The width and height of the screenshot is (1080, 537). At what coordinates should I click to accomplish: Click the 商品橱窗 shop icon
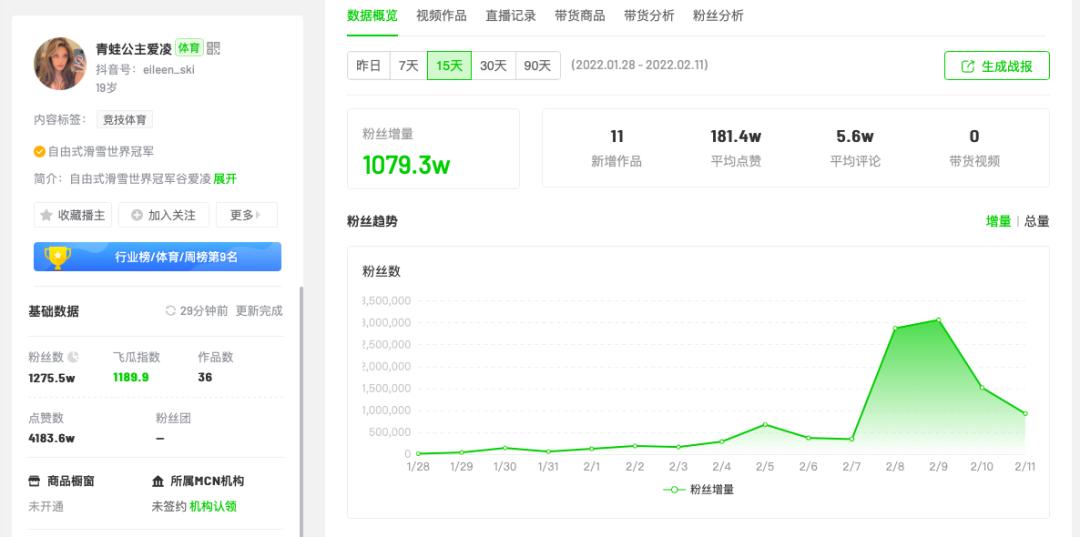pyautogui.click(x=34, y=481)
